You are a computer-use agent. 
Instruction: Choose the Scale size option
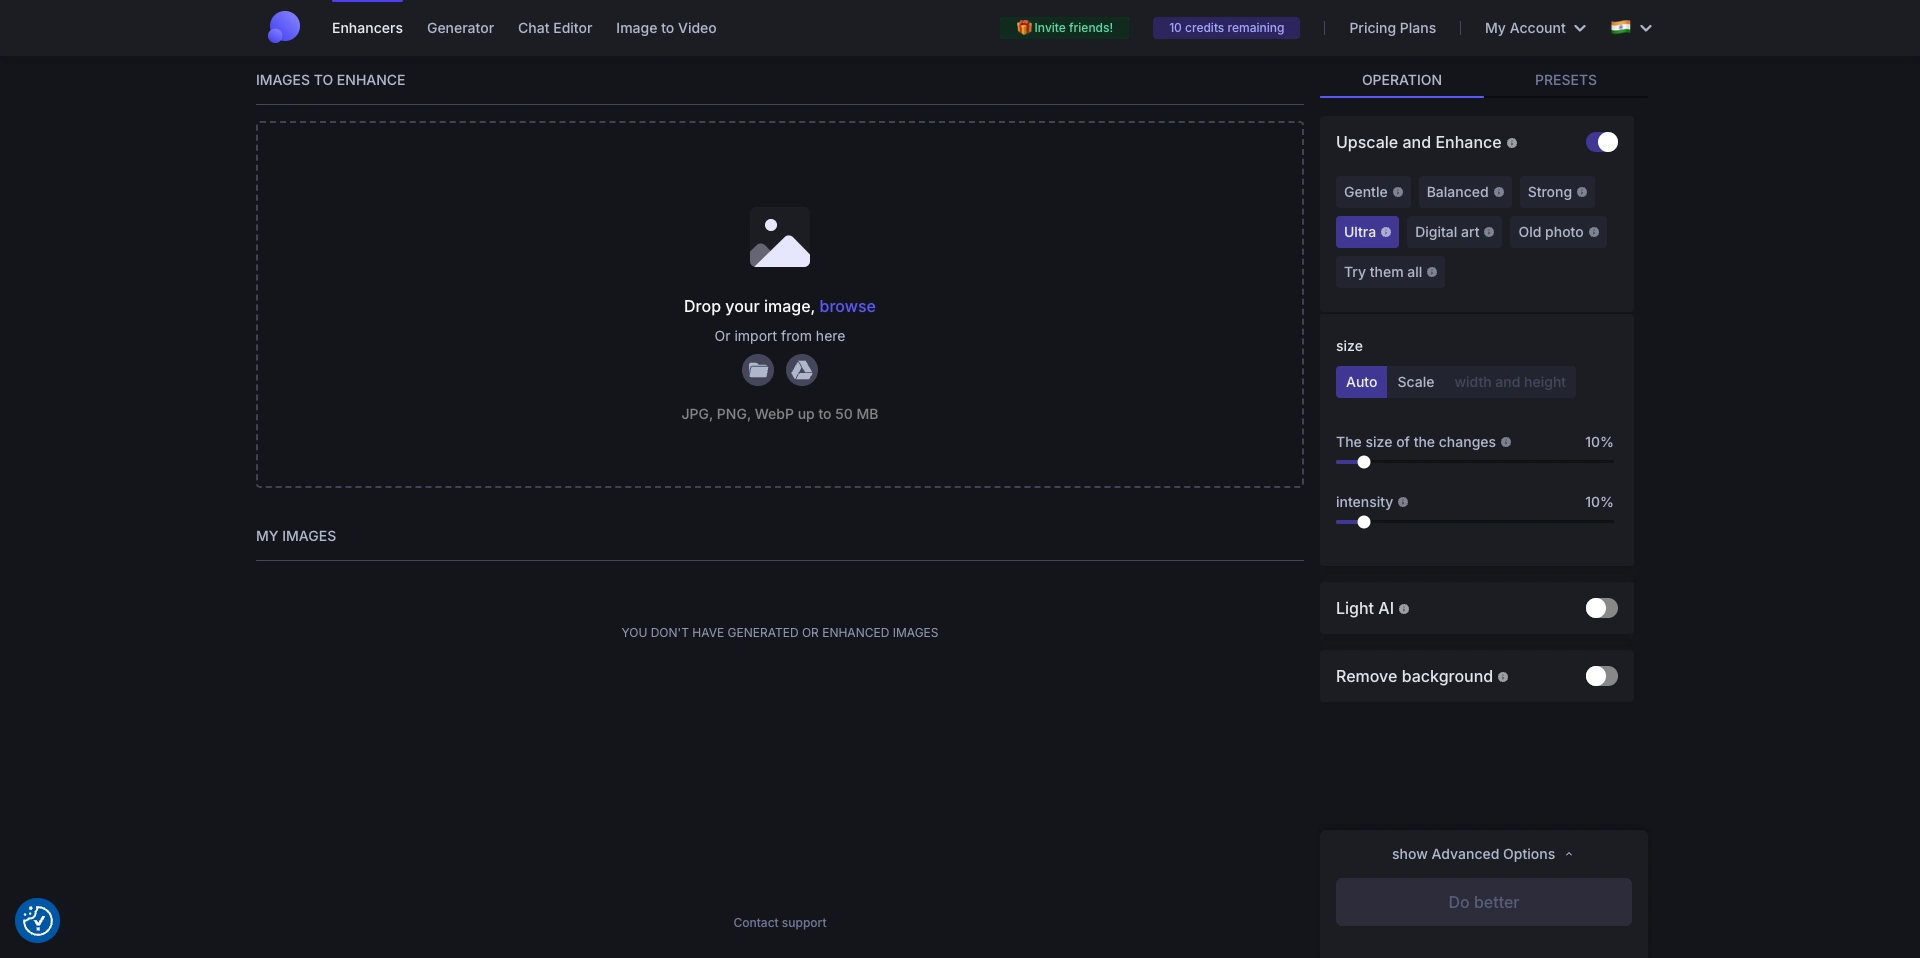[x=1415, y=382]
